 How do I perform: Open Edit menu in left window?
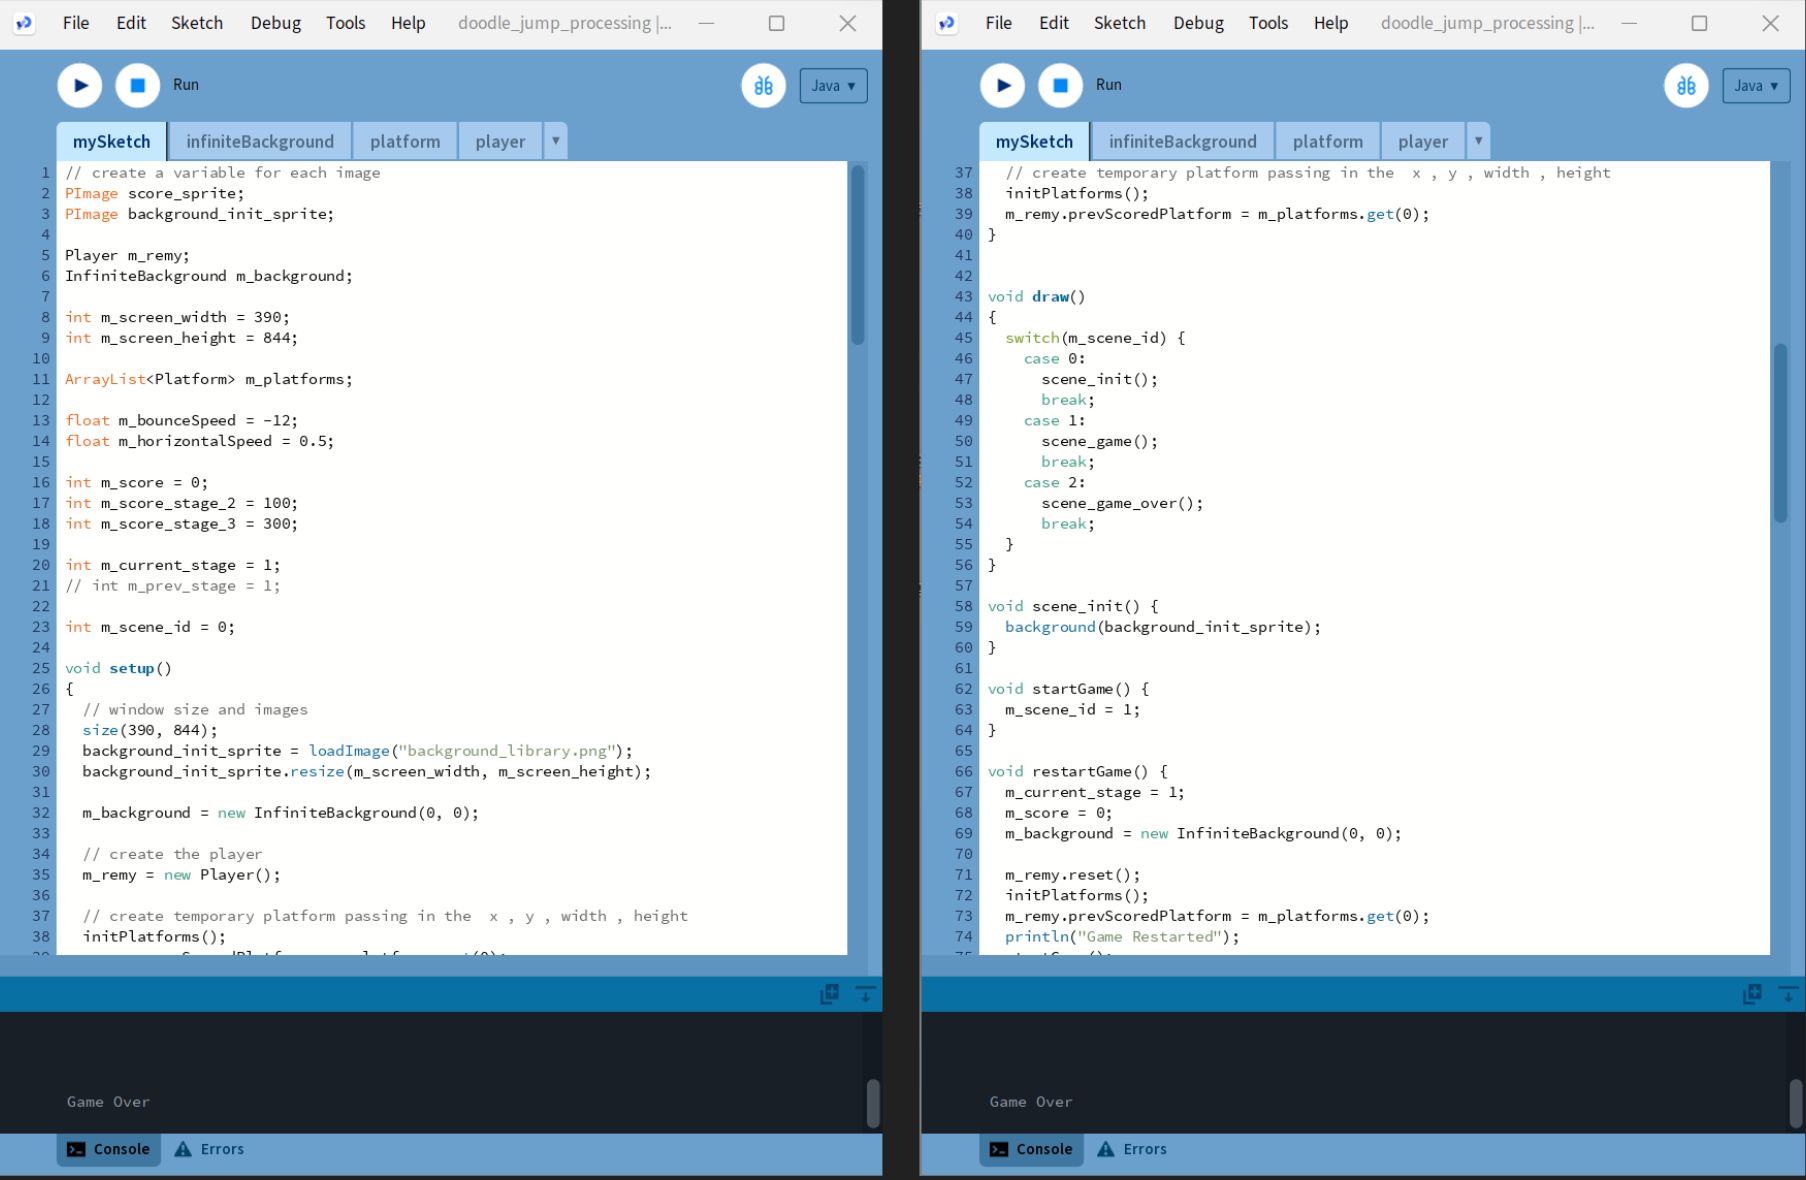coord(131,23)
